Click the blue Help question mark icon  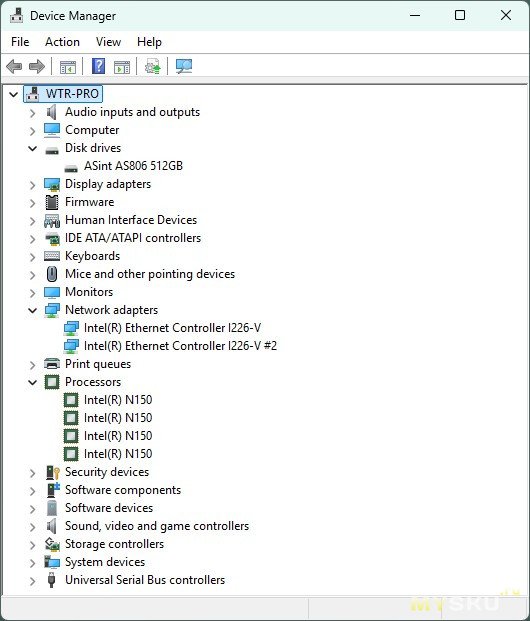pos(98,66)
